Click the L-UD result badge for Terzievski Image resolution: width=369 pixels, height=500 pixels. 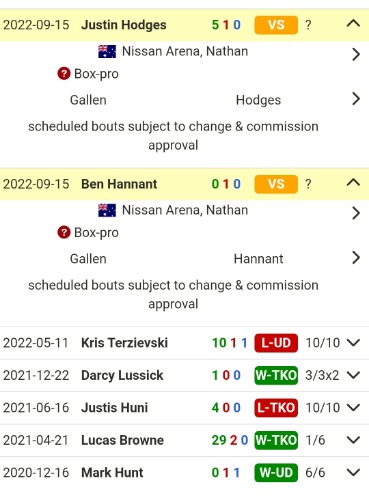pos(276,343)
